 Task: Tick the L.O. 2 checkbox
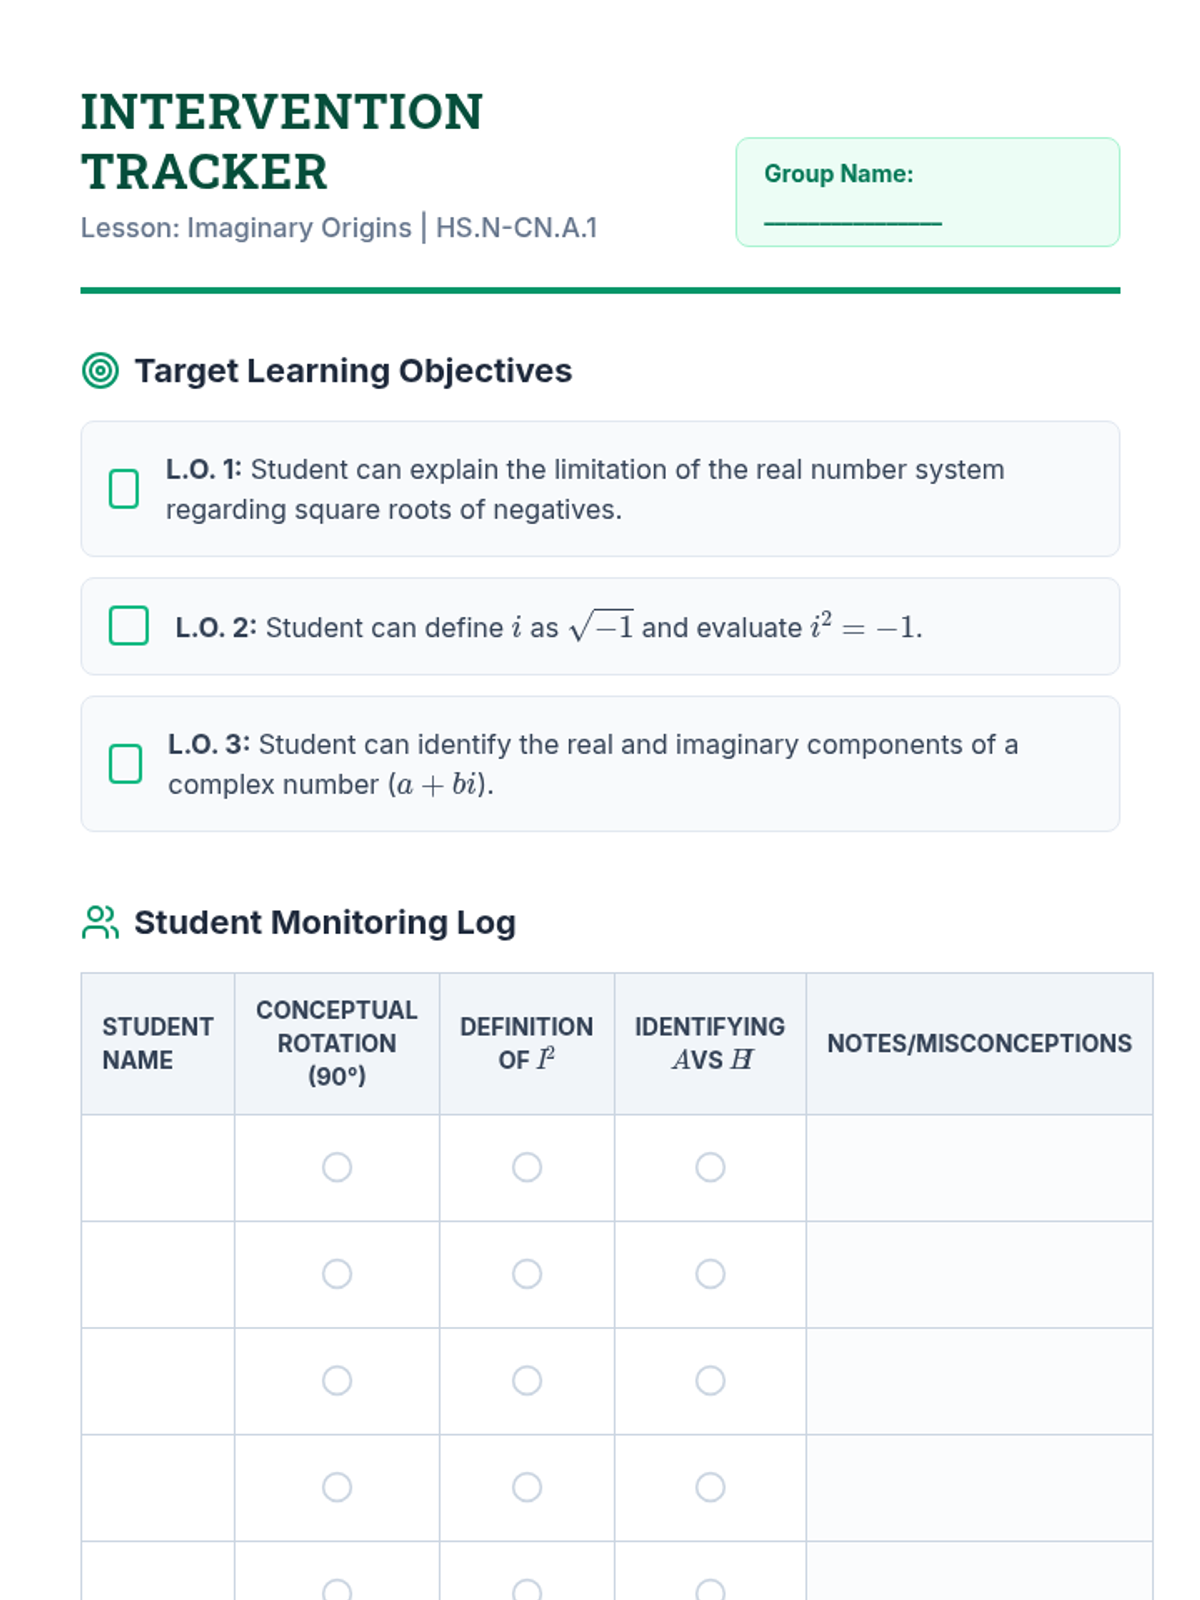[129, 626]
